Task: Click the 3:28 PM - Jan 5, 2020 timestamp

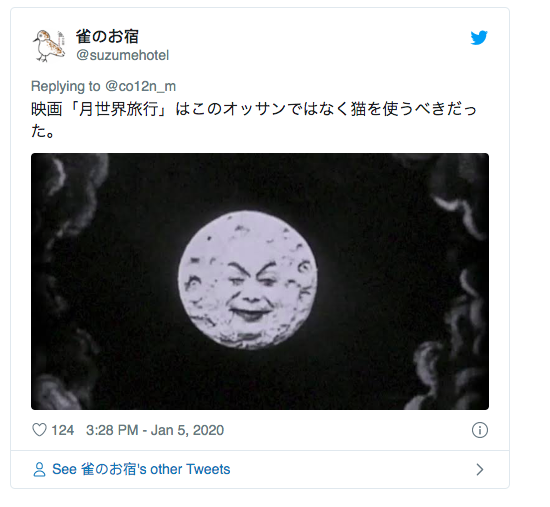Action: click(x=155, y=430)
